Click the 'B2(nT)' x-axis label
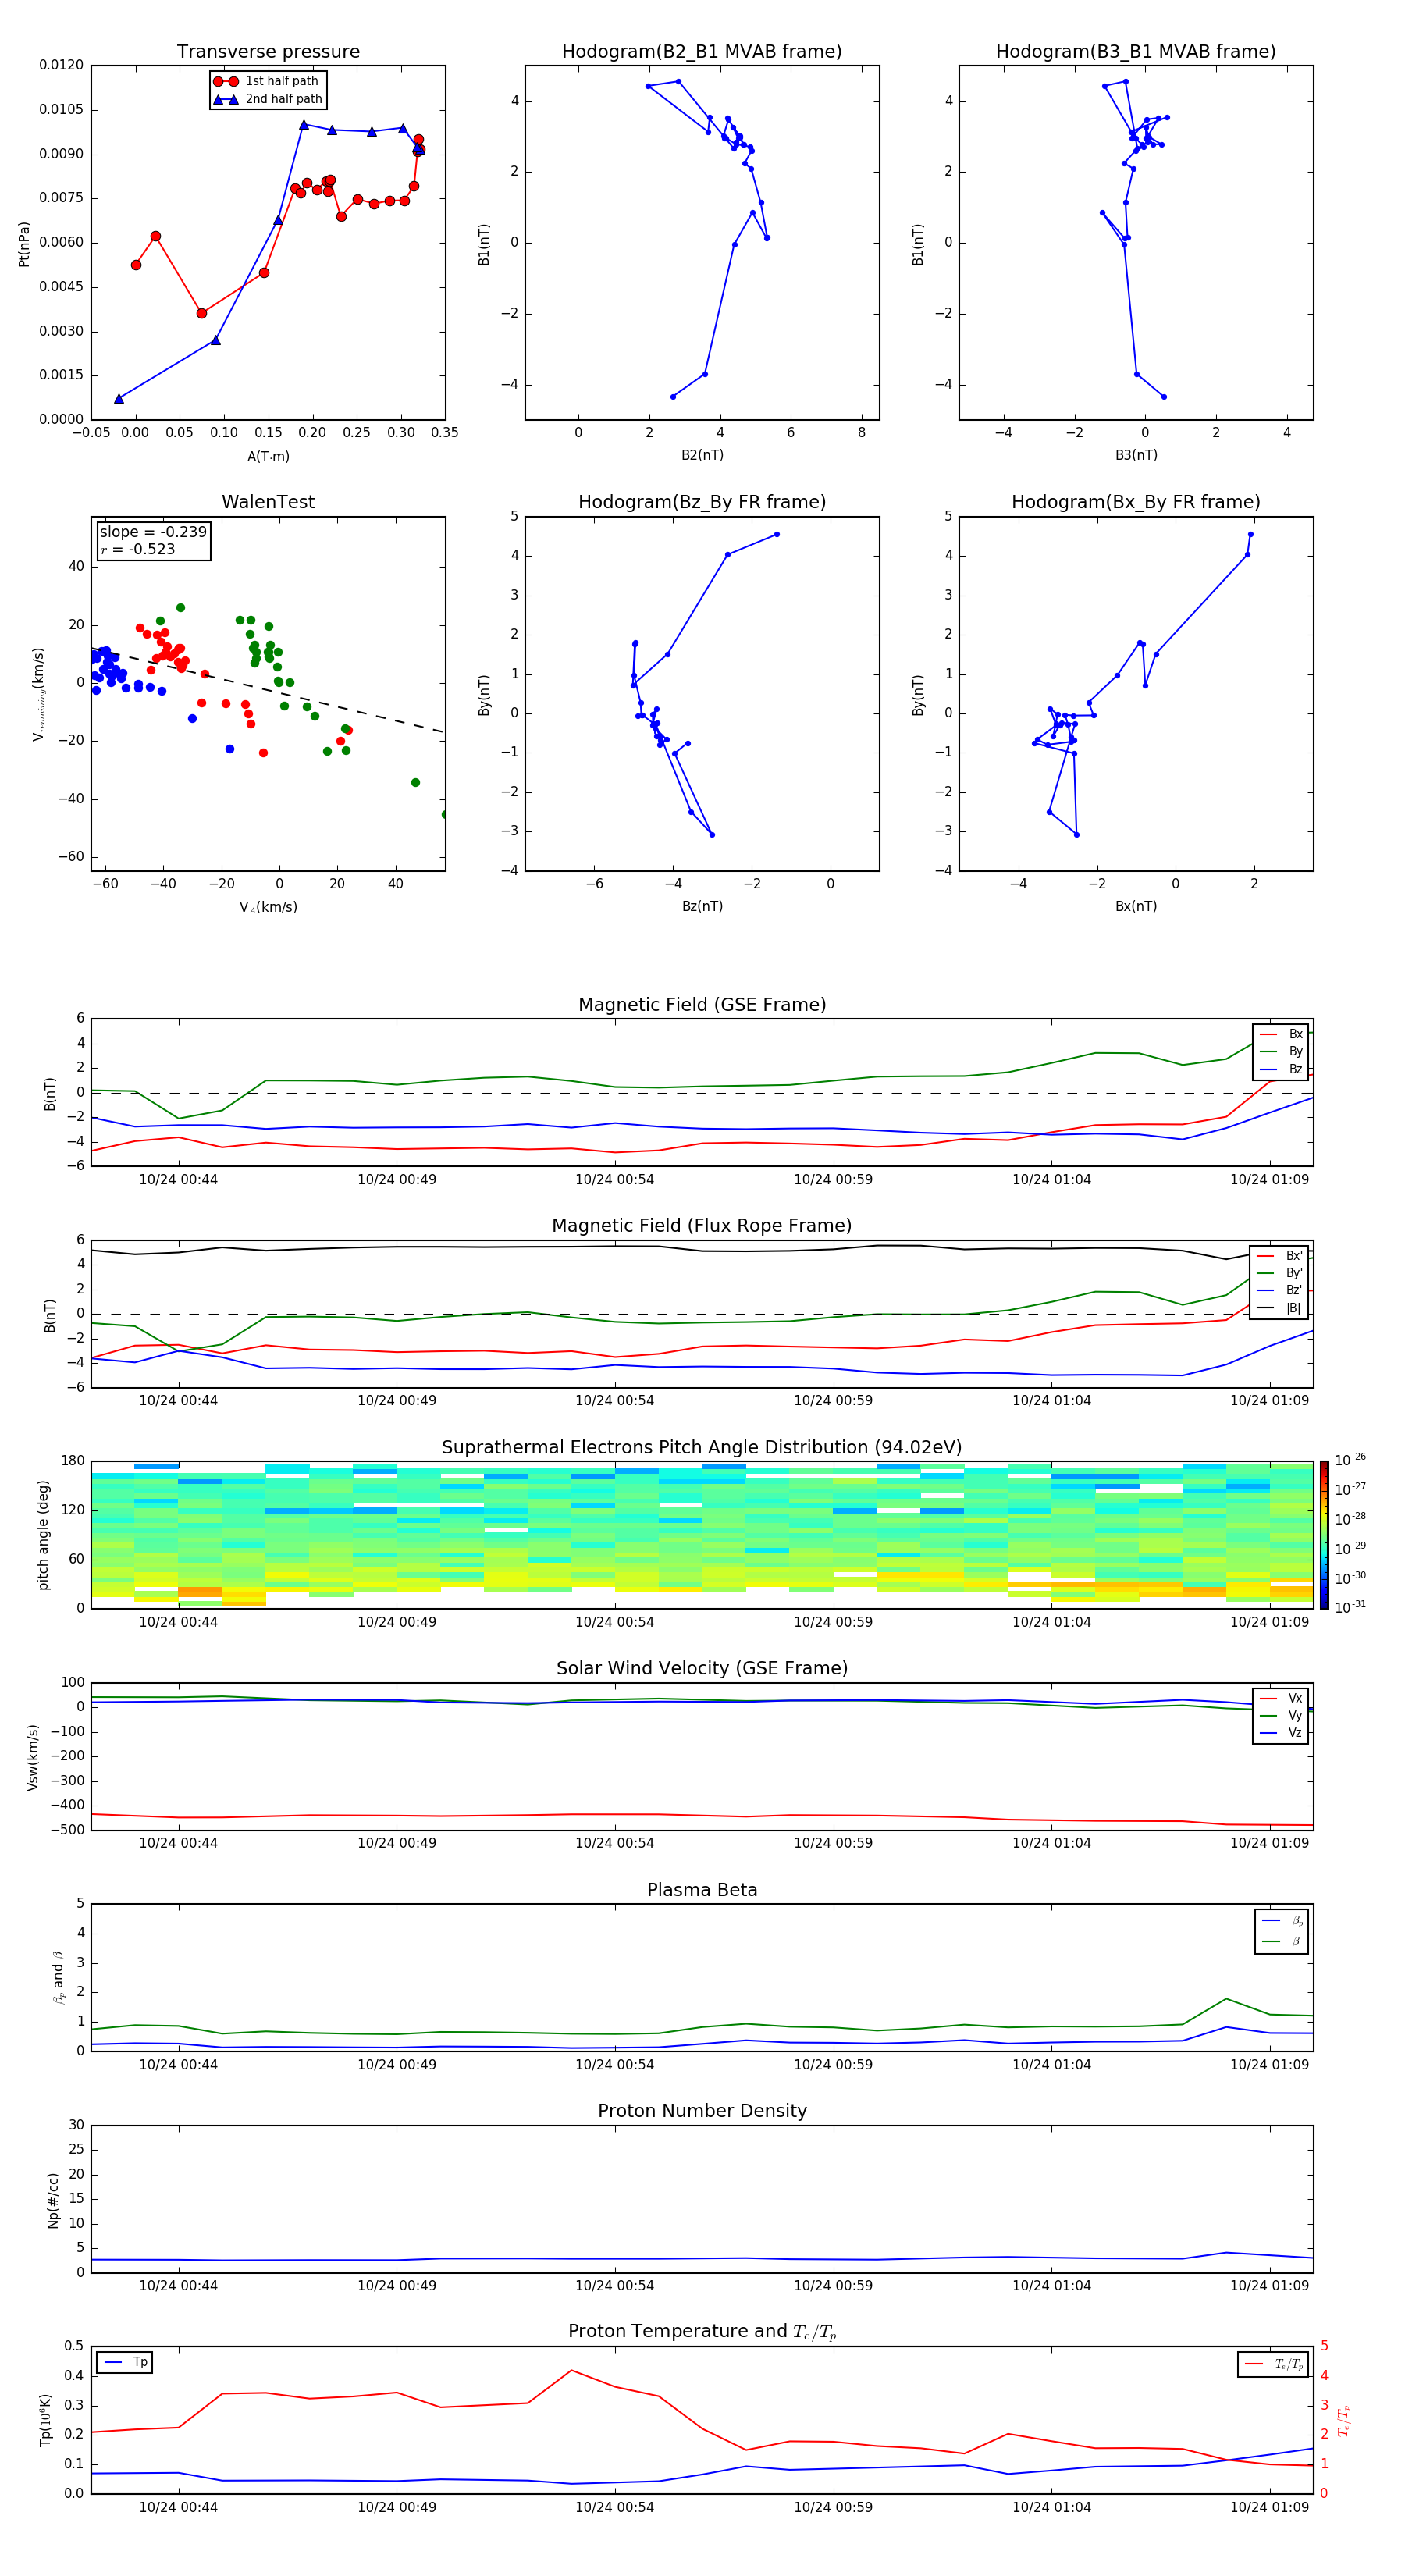Screen dimensions: 1405x2576 click(x=702, y=455)
